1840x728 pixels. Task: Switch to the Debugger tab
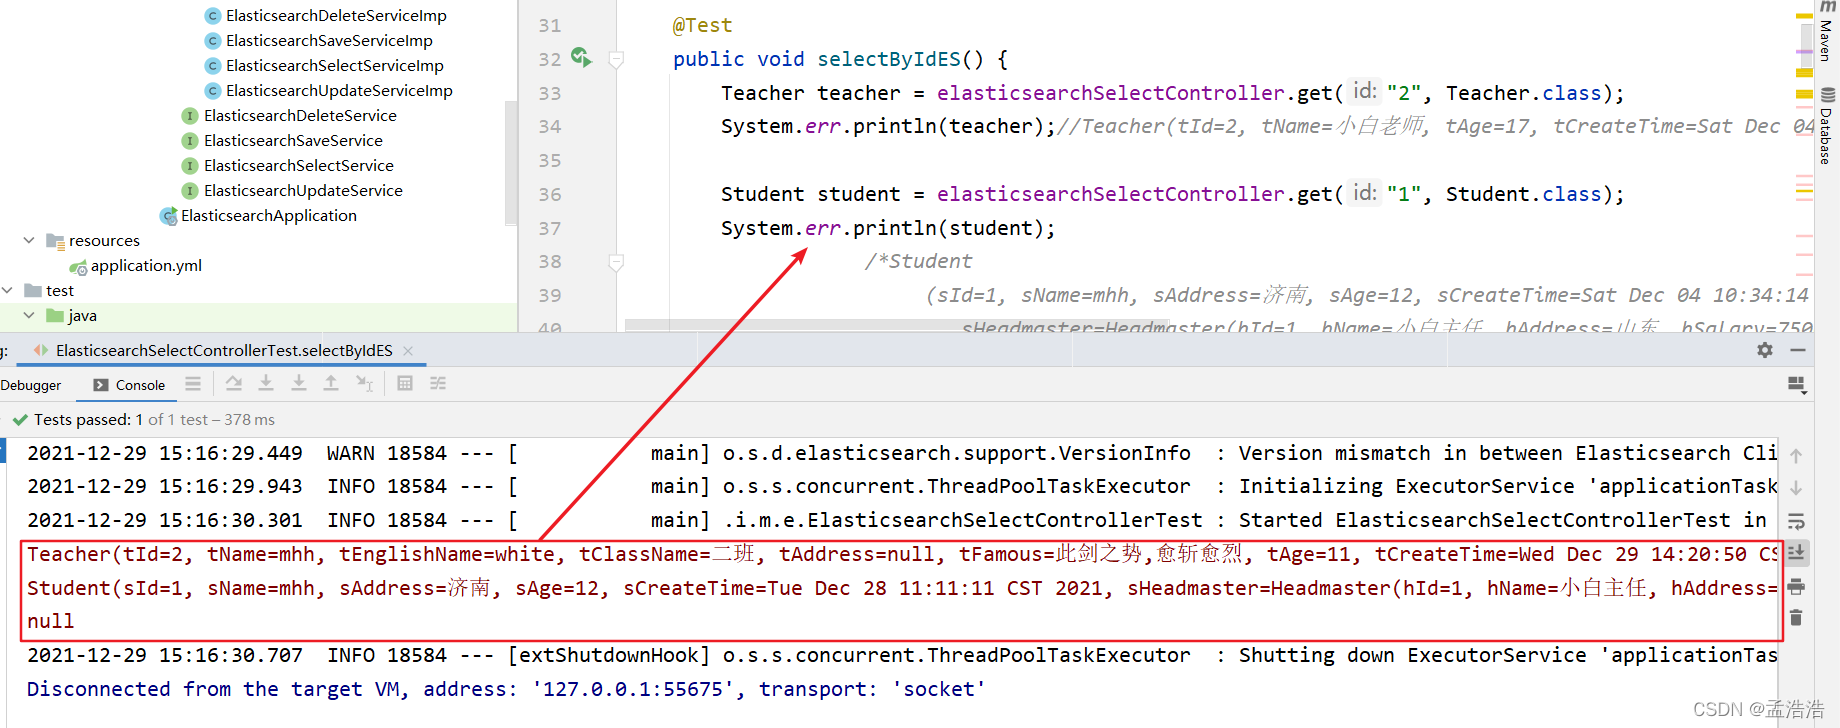pyautogui.click(x=31, y=385)
